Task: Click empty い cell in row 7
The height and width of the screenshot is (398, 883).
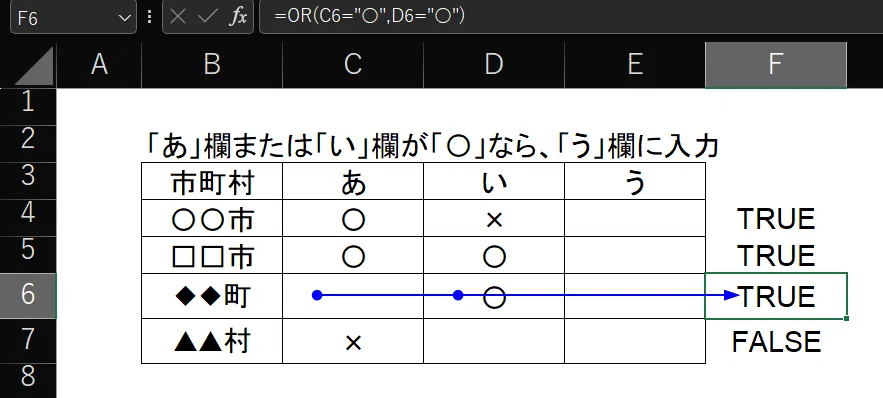Action: [494, 341]
